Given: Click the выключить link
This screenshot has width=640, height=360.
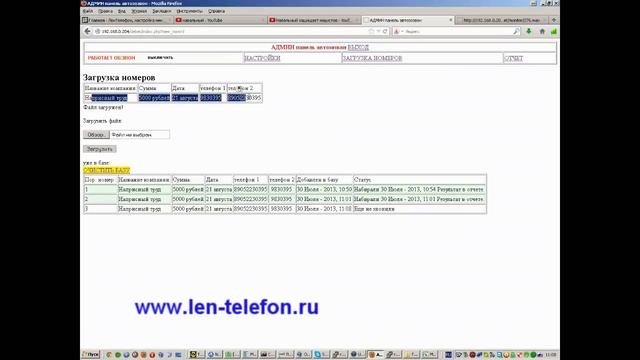Looking at the screenshot, I should tap(160, 58).
